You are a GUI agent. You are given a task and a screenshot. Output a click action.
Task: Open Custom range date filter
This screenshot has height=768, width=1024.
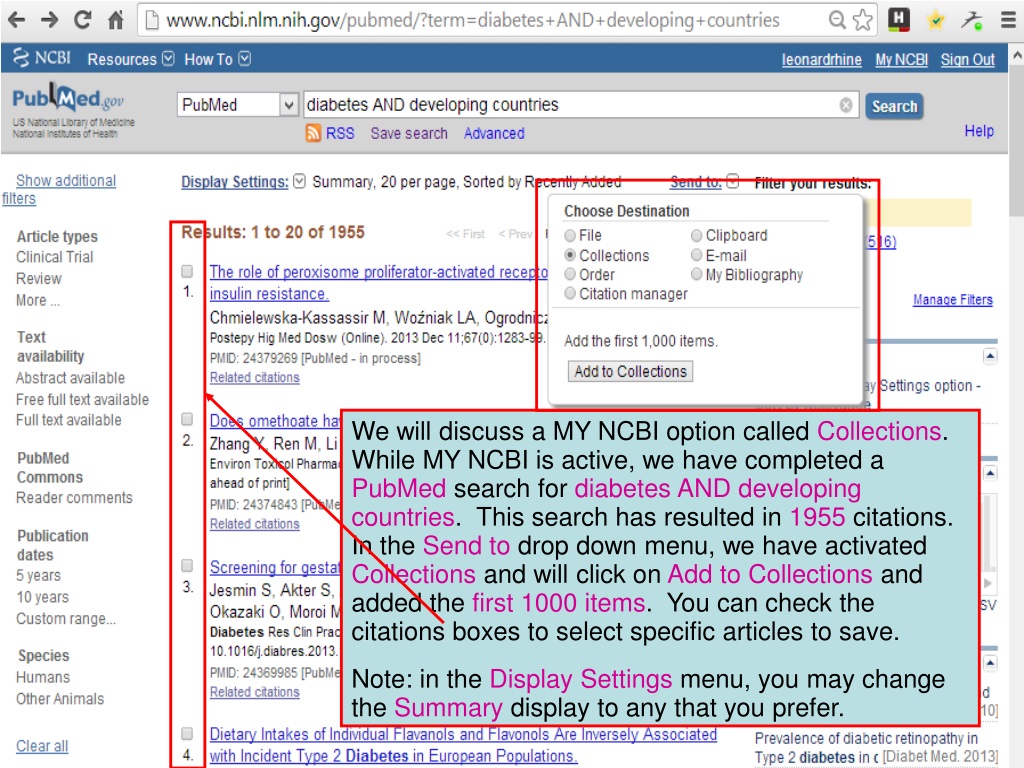pyautogui.click(x=66, y=618)
